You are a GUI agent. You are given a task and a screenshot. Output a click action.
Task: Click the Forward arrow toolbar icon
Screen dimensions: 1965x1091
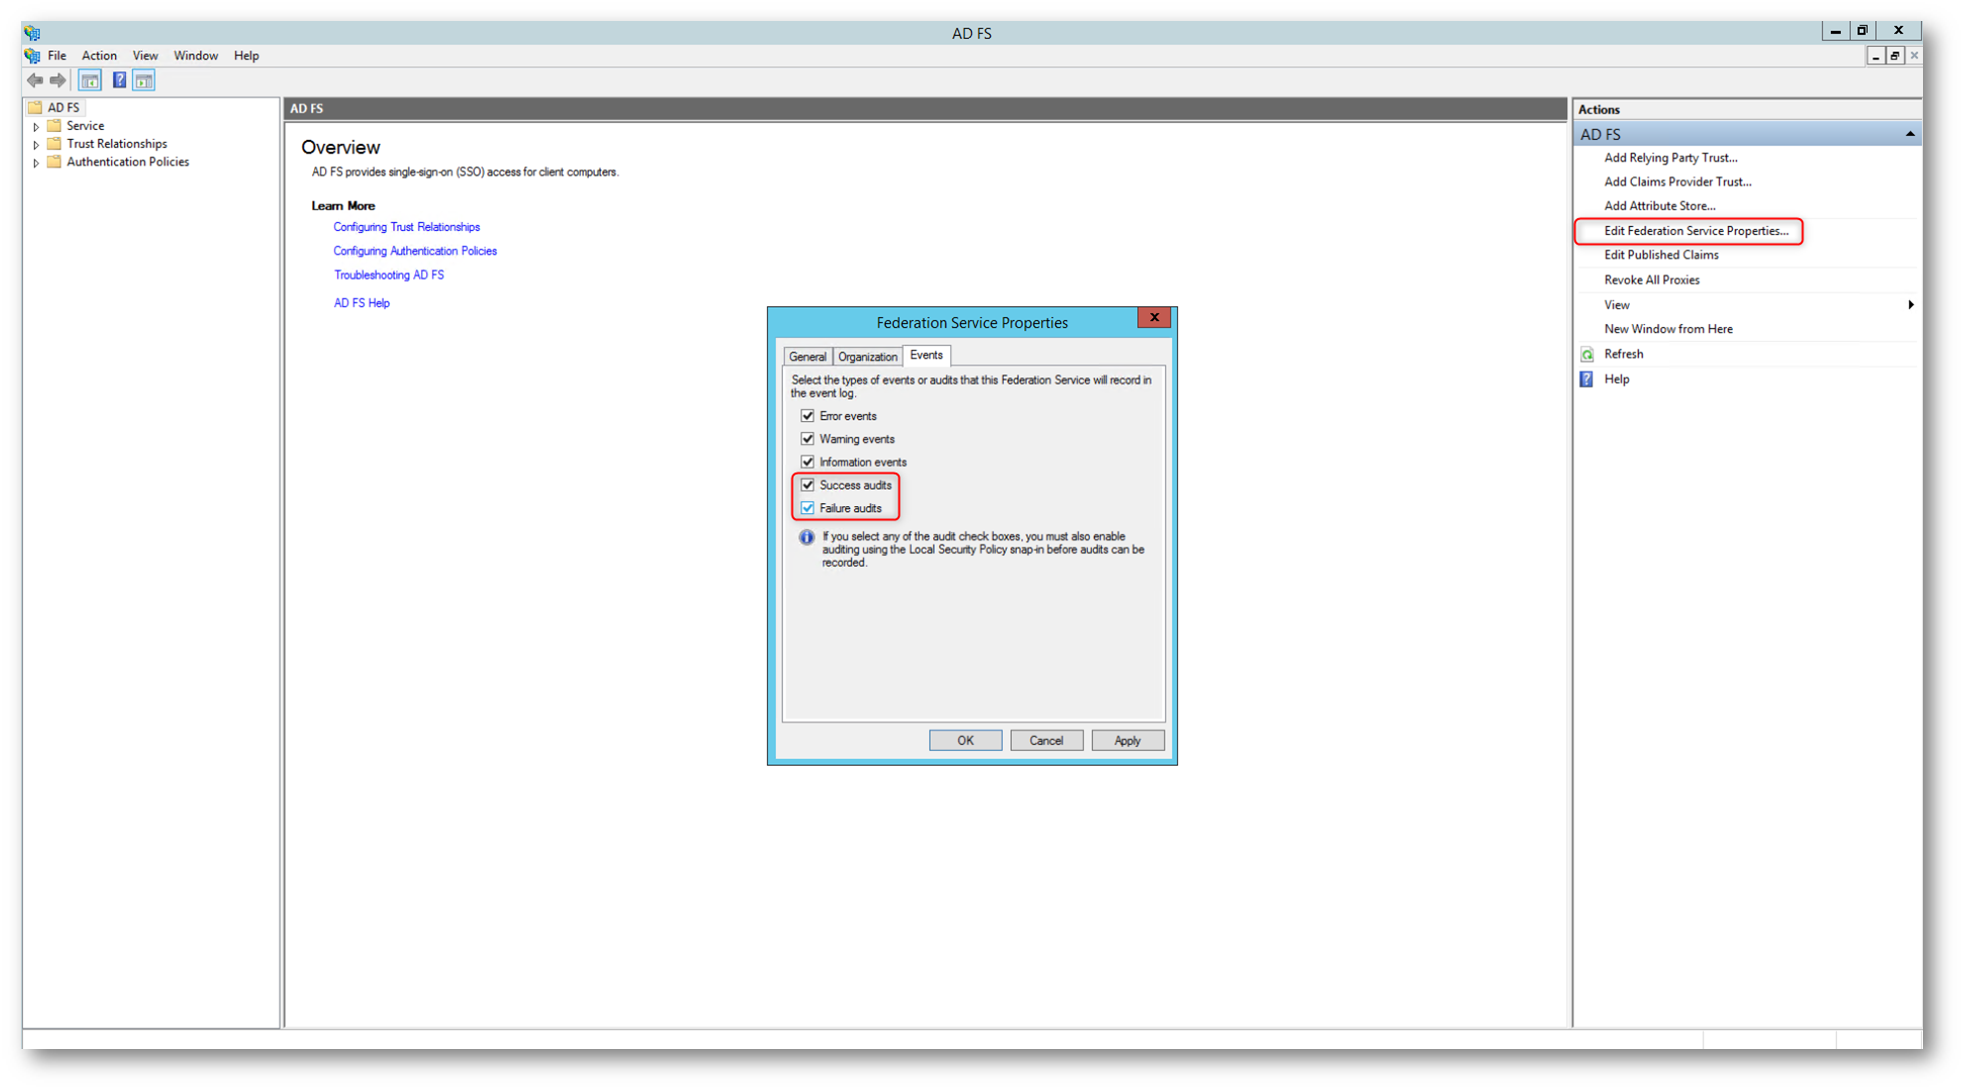coord(58,80)
